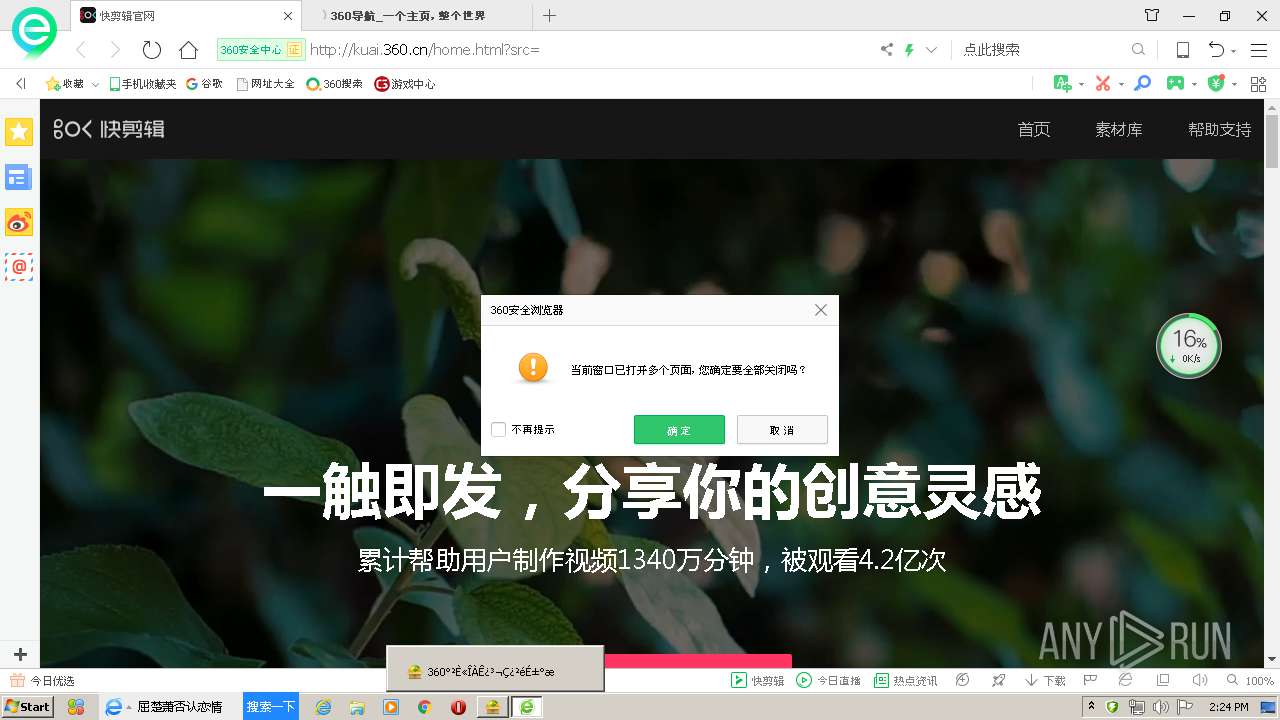This screenshot has width=1280, height=720.
Task: Add a sidebar app with plus icon
Action: click(x=19, y=655)
